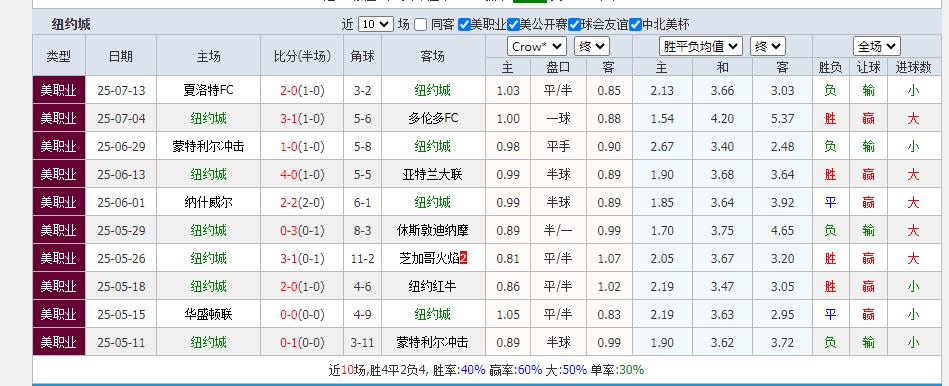Toggle the 同客 checkbox
949x386 pixels.
pyautogui.click(x=421, y=25)
